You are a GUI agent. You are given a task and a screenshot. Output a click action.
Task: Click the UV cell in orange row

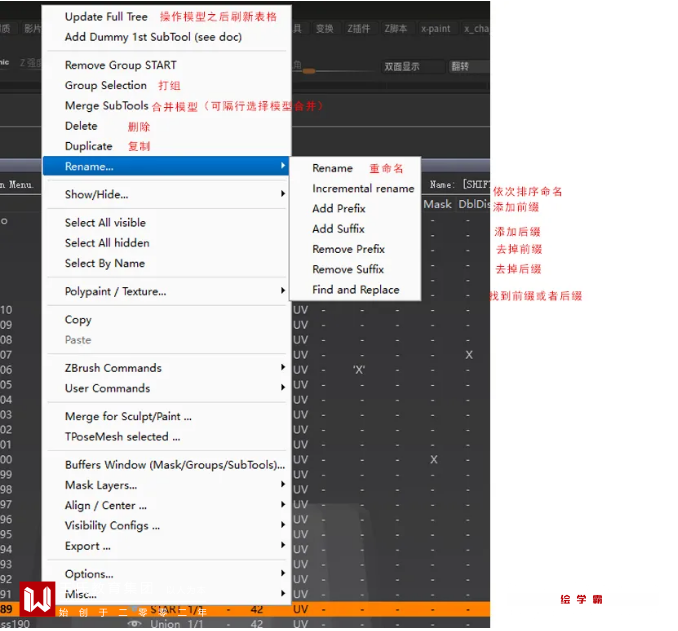[301, 610]
